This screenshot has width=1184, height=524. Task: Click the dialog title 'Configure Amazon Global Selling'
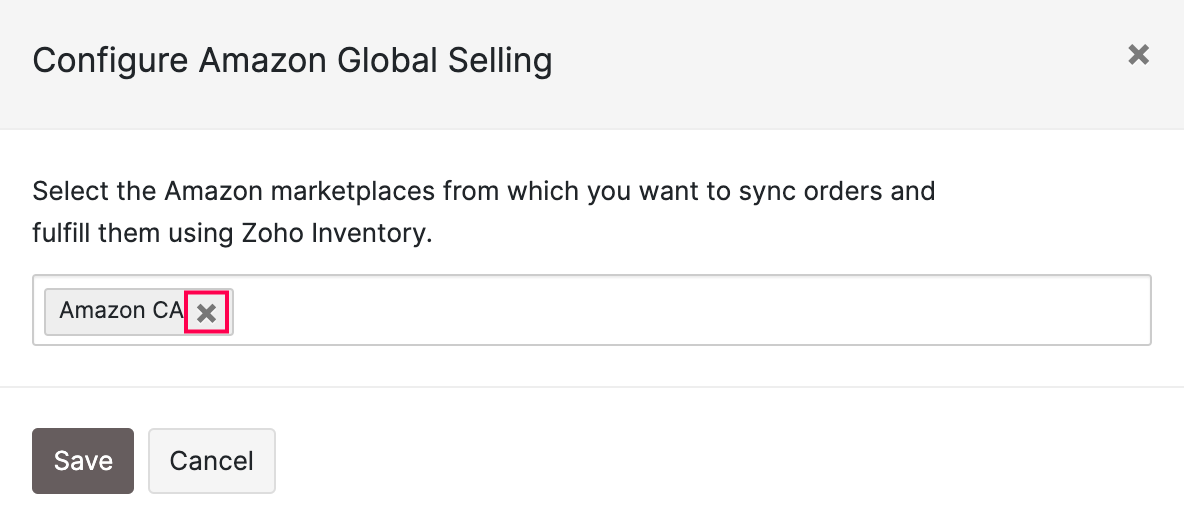tap(292, 61)
